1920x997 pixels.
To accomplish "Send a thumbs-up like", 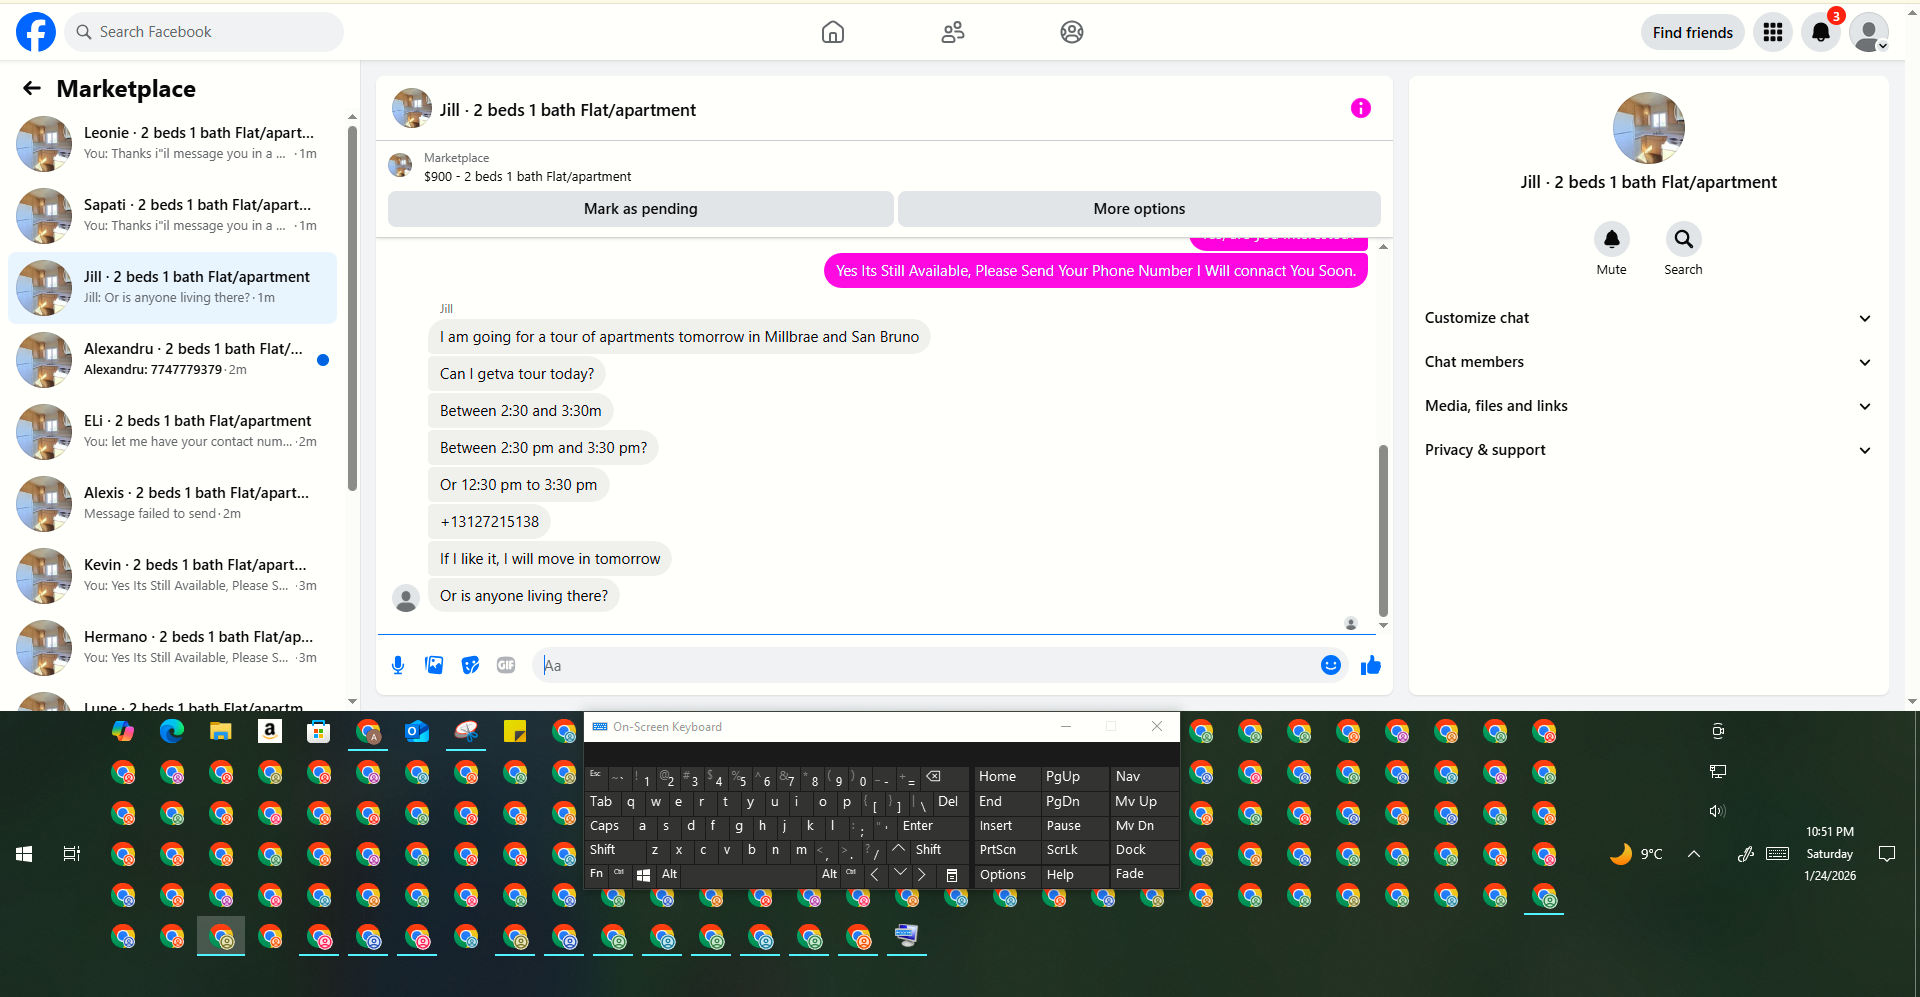I will [x=1371, y=665].
